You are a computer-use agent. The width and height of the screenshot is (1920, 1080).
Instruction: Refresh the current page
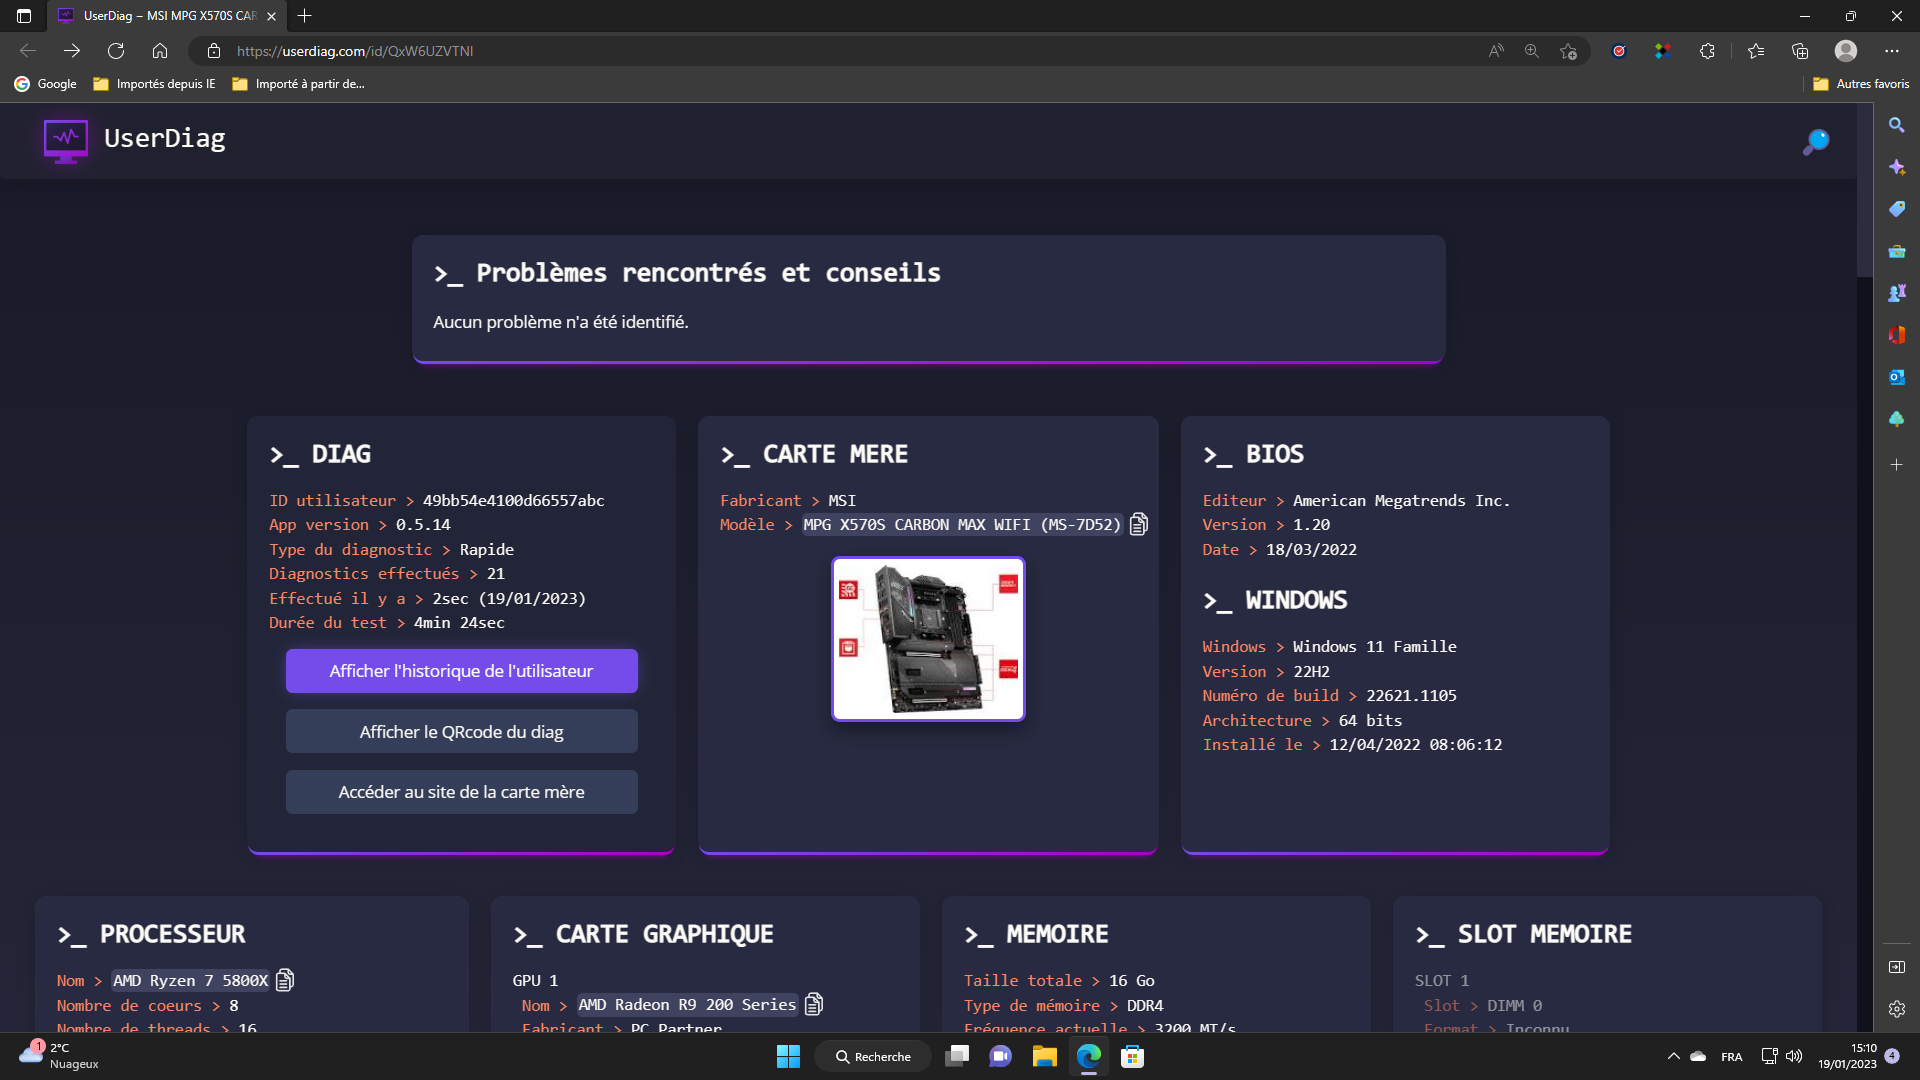(116, 51)
